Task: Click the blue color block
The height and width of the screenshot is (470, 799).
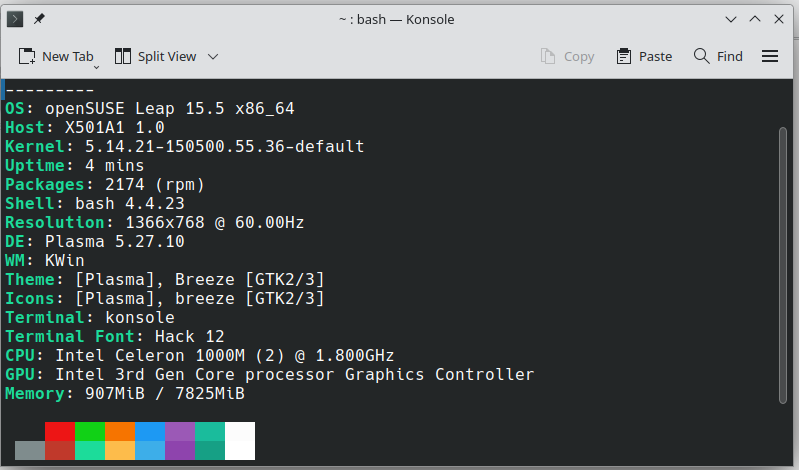Action: point(150,431)
